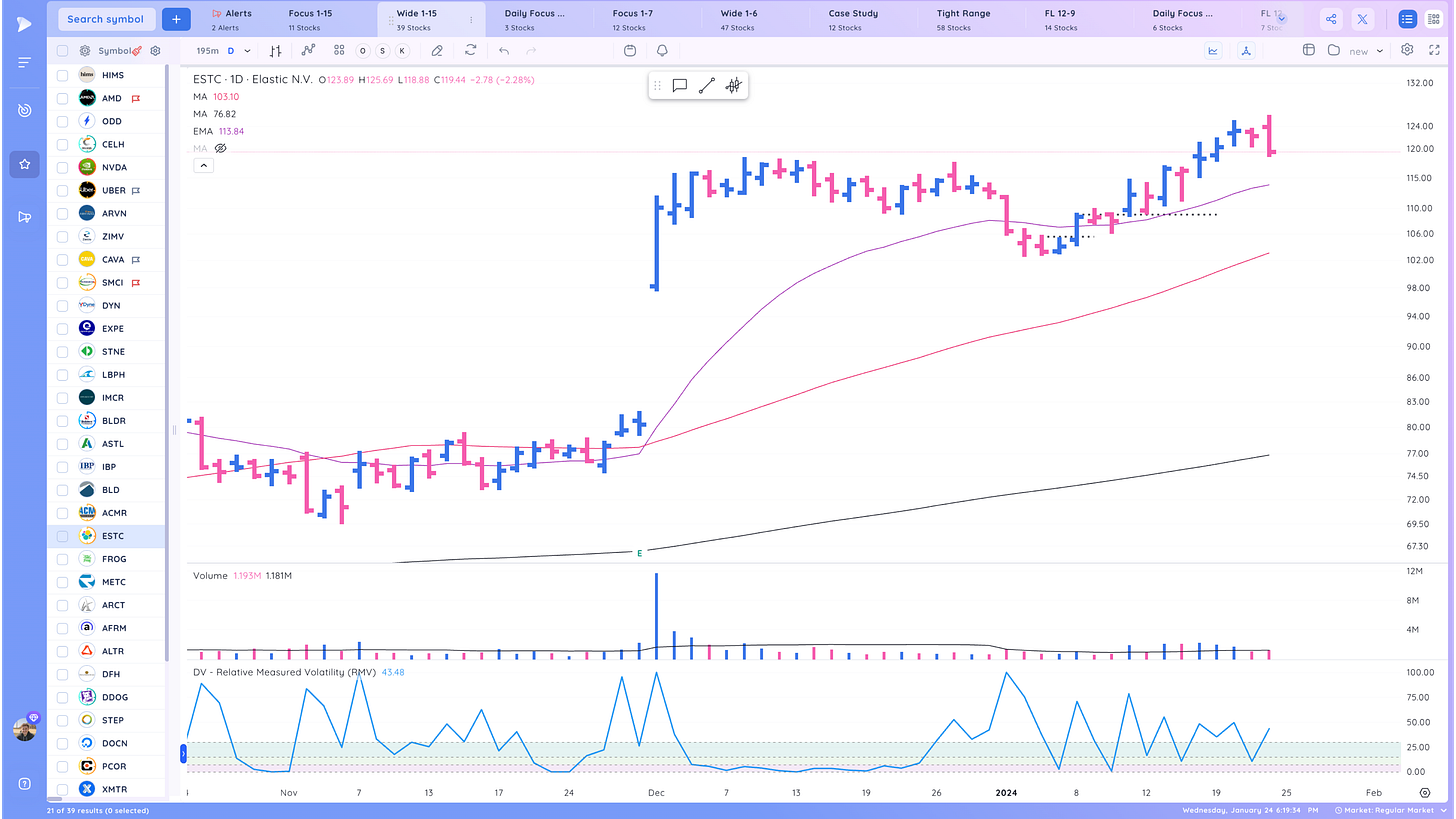This screenshot has width=1456, height=819.
Task: Switch to the FL 12-9 tab
Action: pyautogui.click(x=1061, y=19)
